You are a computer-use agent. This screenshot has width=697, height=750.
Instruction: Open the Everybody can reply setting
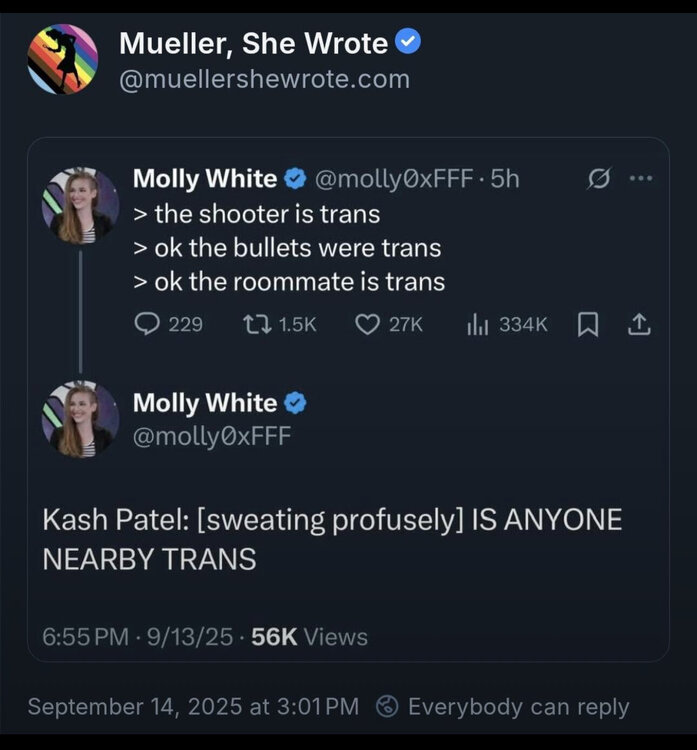click(x=503, y=707)
